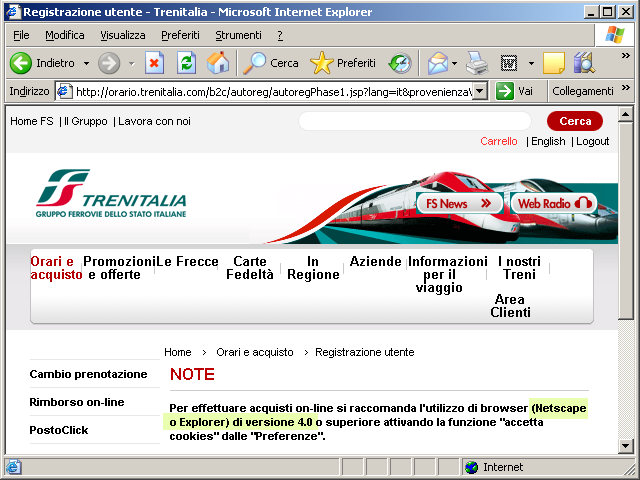640x480 pixels.
Task: Click the Refresh page icon
Action: tap(186, 63)
